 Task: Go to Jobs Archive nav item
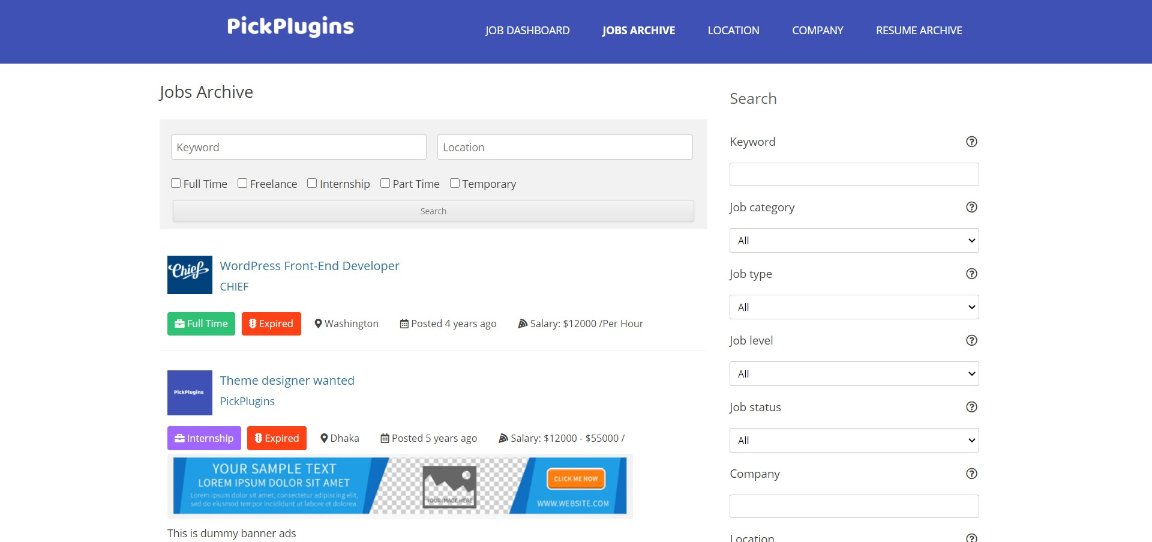pos(638,31)
